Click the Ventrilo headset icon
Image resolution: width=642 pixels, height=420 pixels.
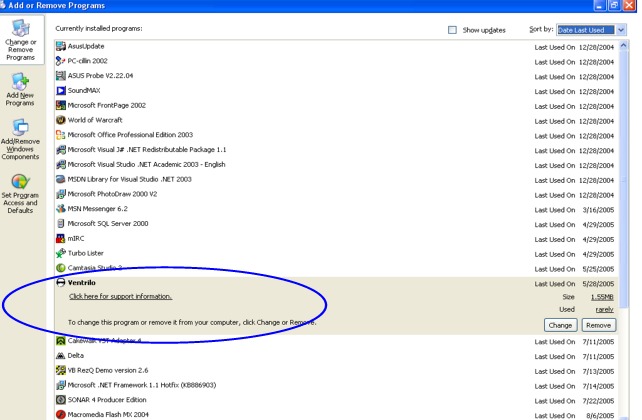pyautogui.click(x=61, y=282)
